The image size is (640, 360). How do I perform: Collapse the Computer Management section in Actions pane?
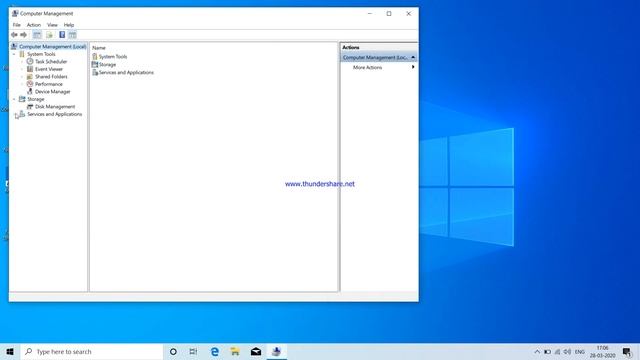413,58
